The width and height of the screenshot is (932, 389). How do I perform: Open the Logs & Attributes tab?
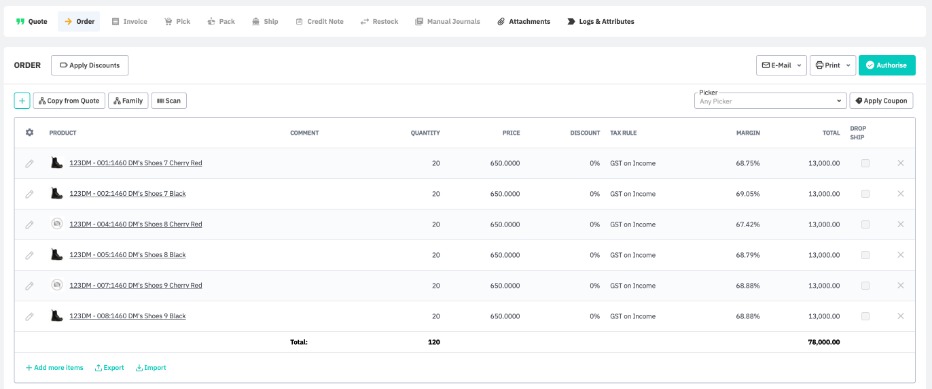(x=600, y=21)
